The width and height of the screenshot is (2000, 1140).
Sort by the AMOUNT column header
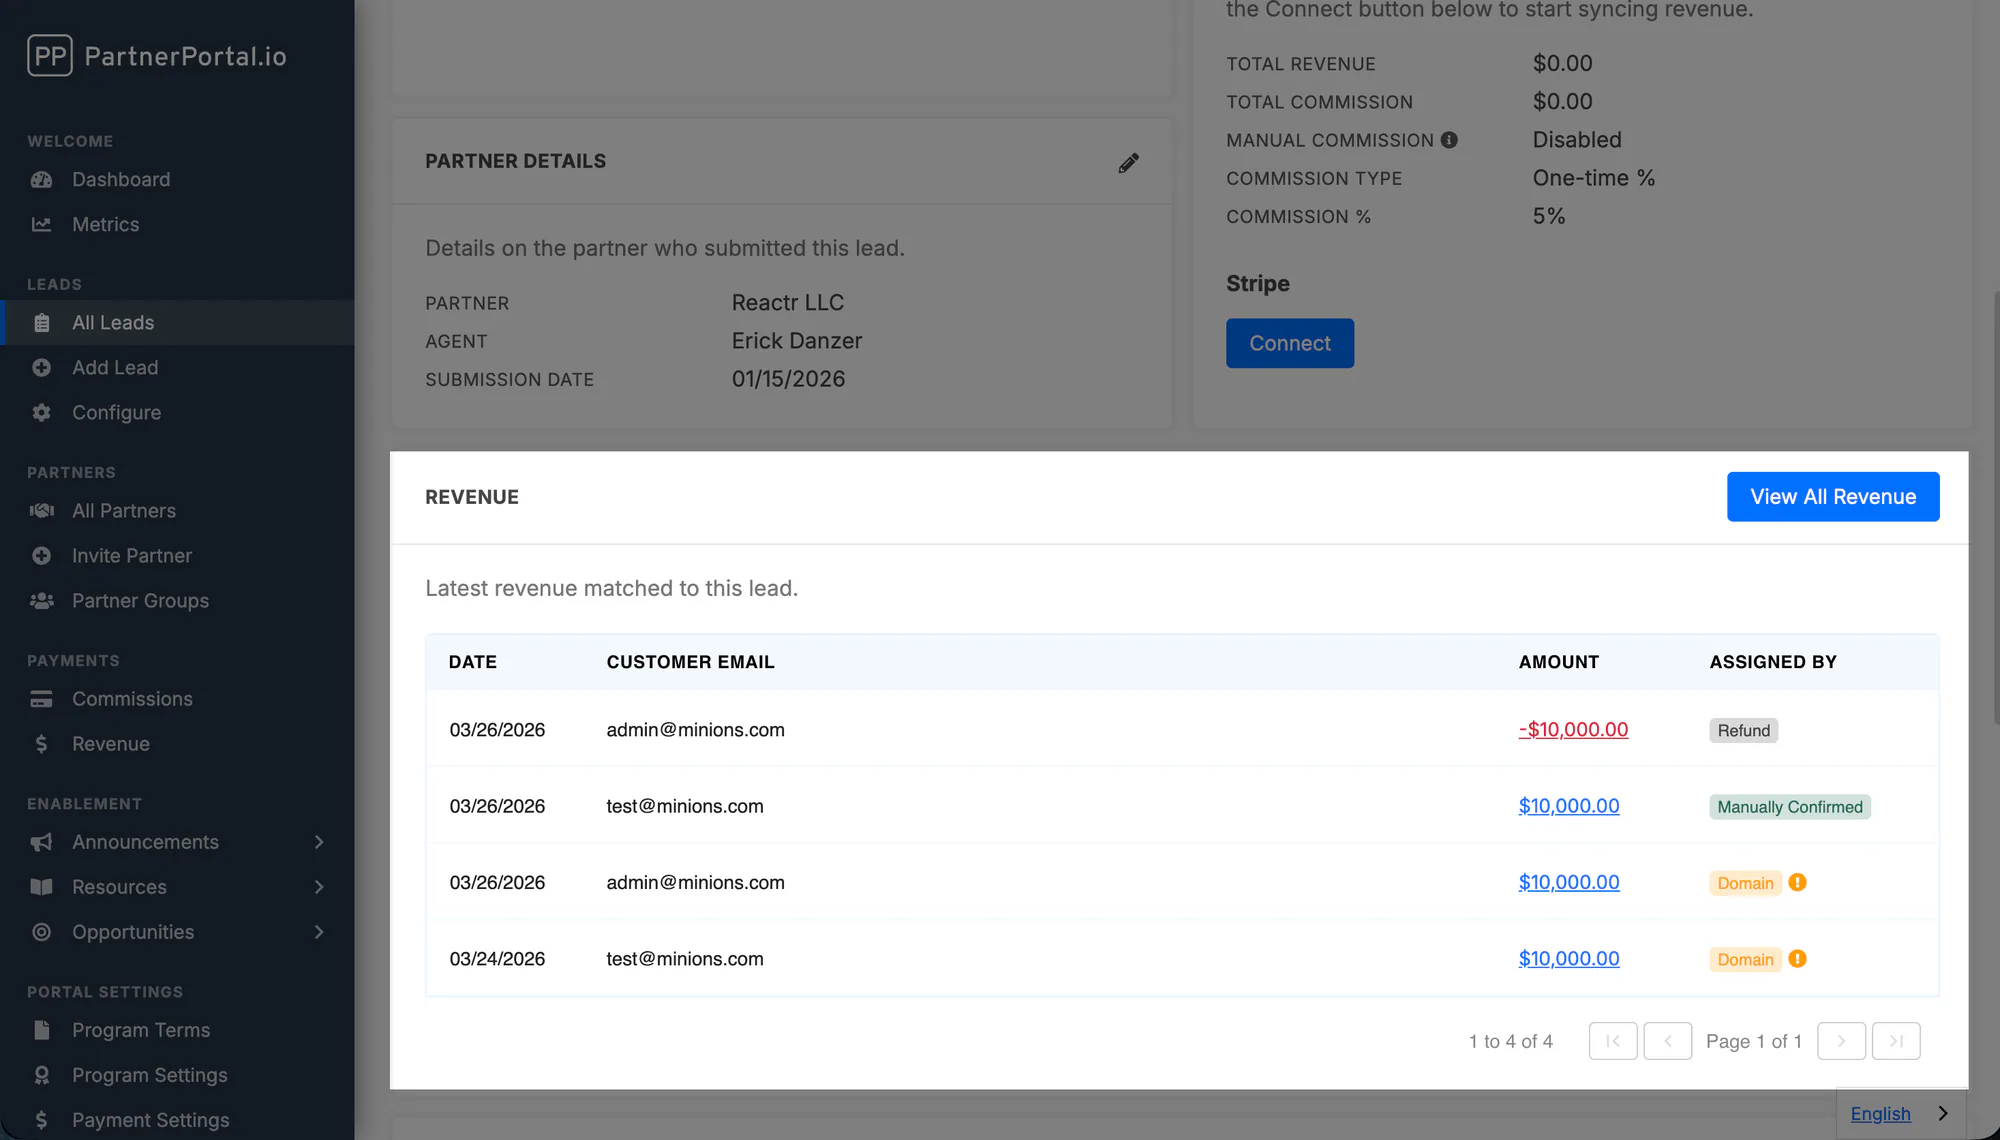pyautogui.click(x=1558, y=662)
